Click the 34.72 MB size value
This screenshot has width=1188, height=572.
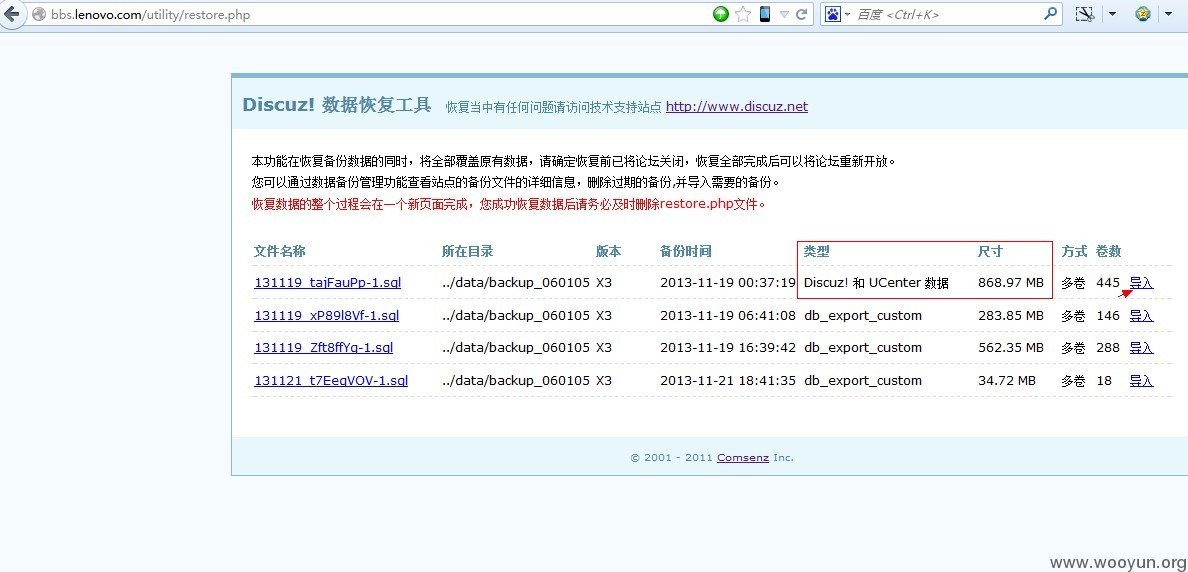pyautogui.click(x=1007, y=380)
